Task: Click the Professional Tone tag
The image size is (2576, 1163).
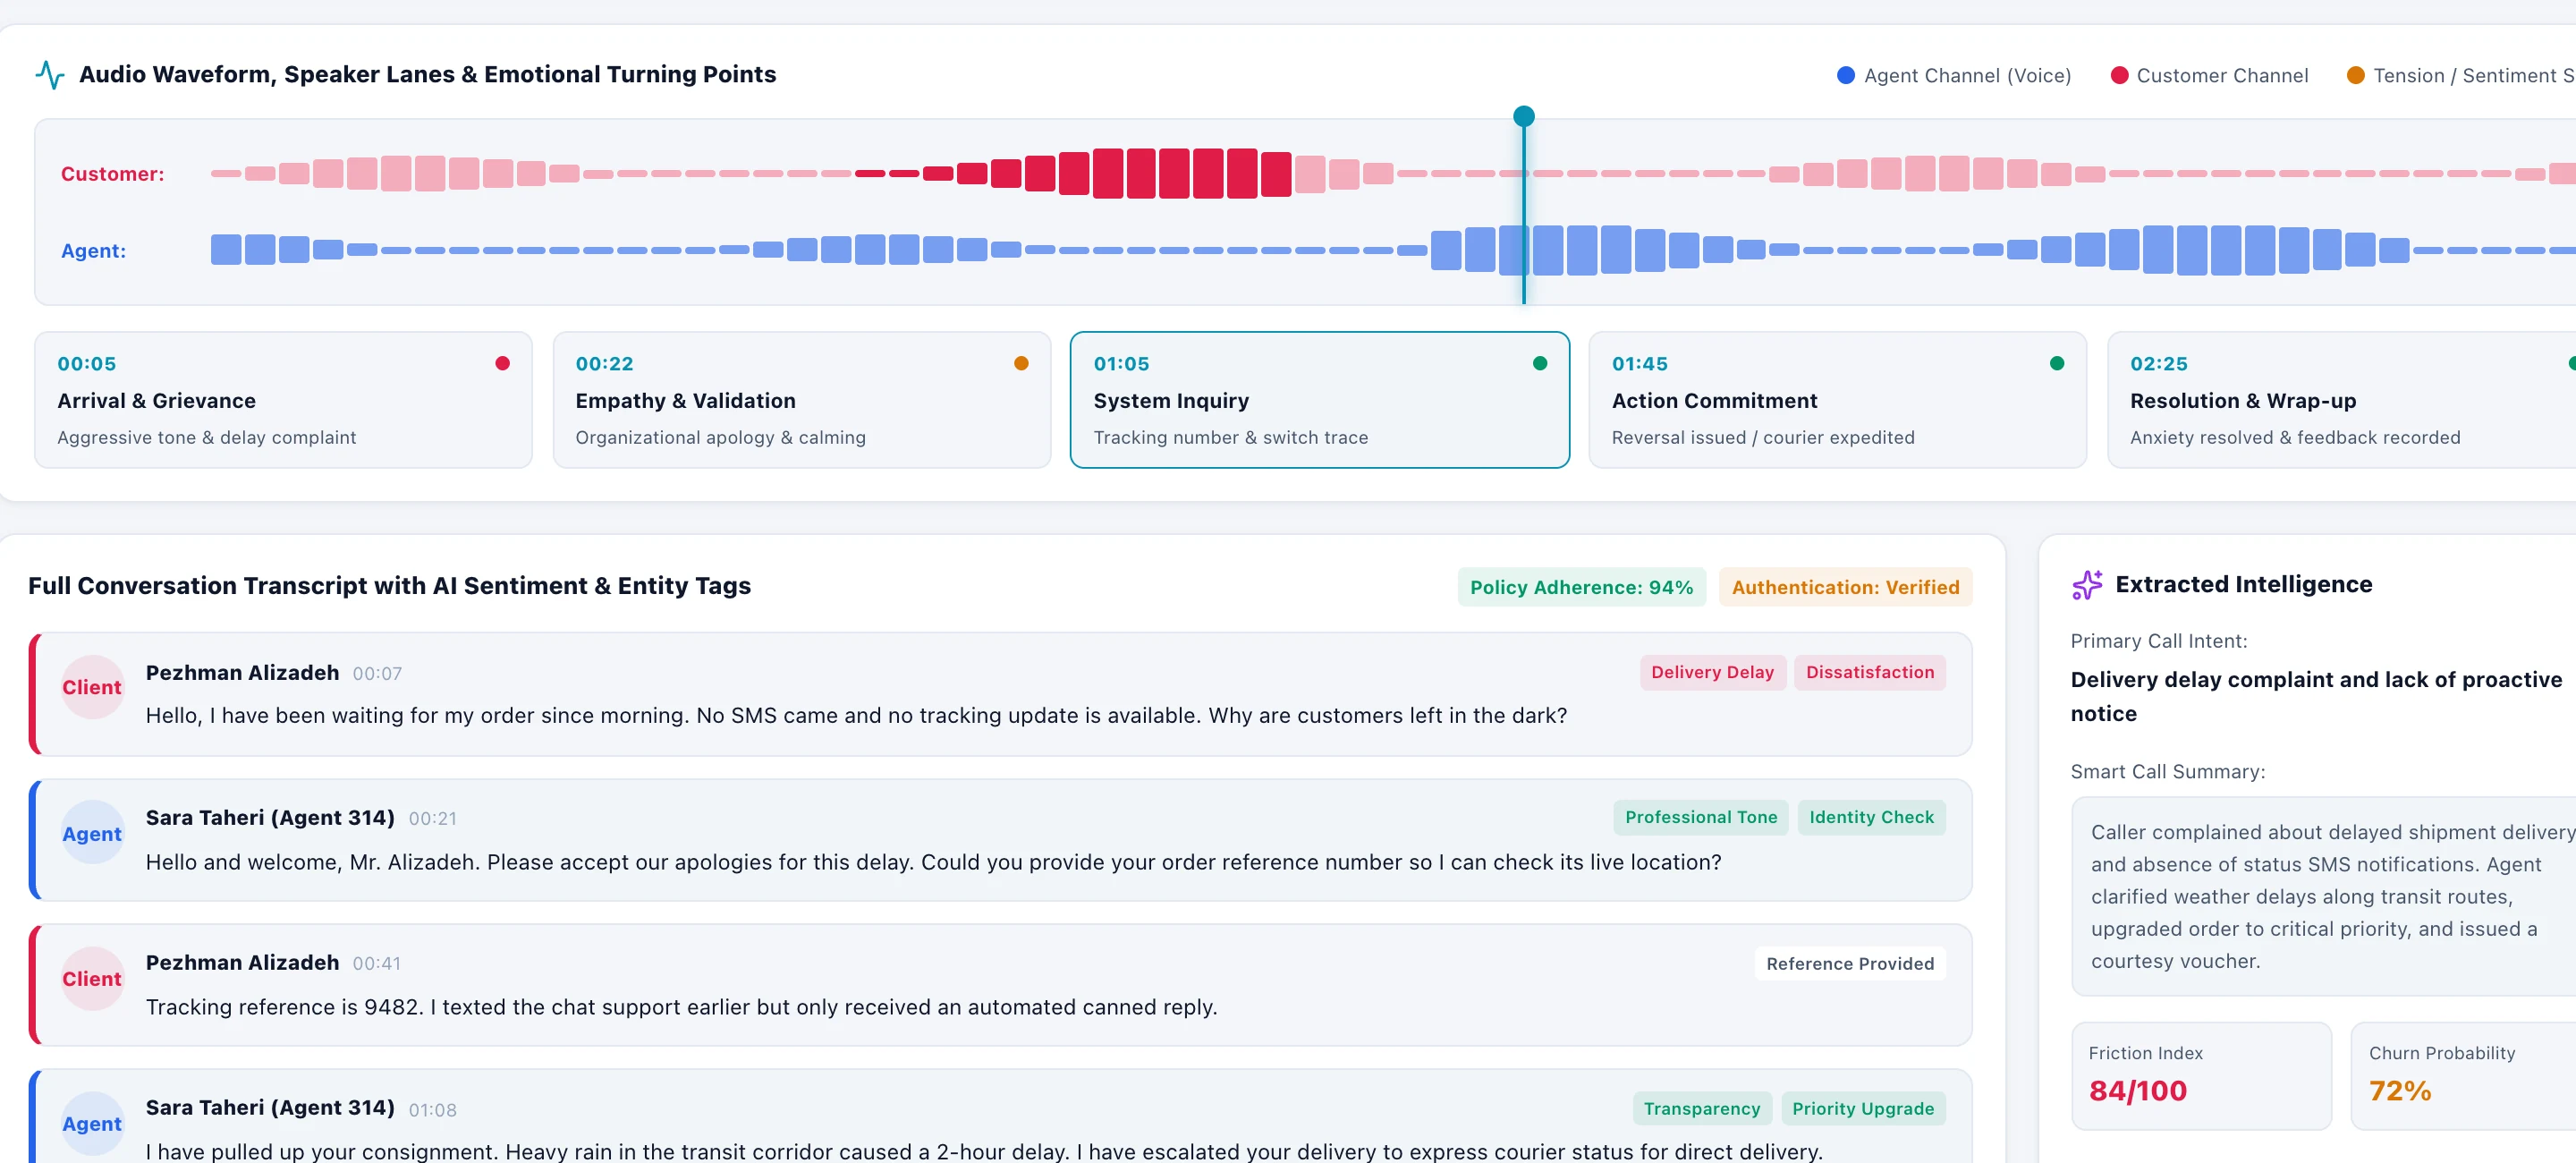Action: pyautogui.click(x=1701, y=817)
